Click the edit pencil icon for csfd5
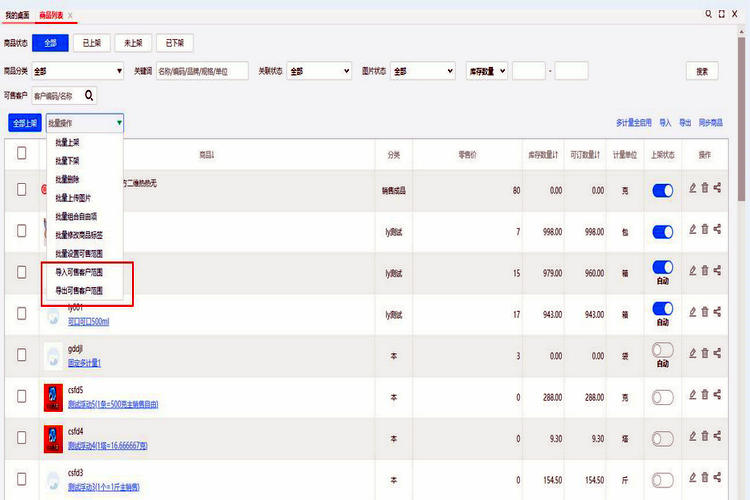This screenshot has height=500, width=750. click(x=693, y=396)
